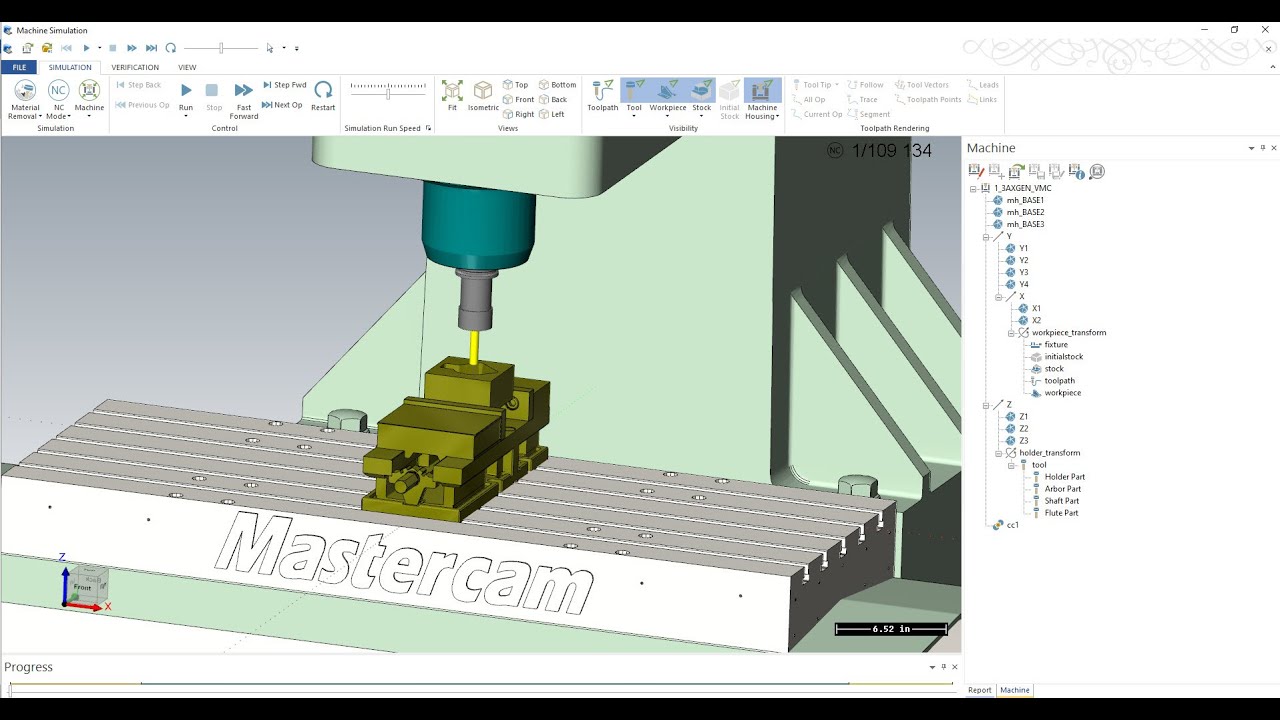
Task: Set view to Left
Action: point(552,114)
